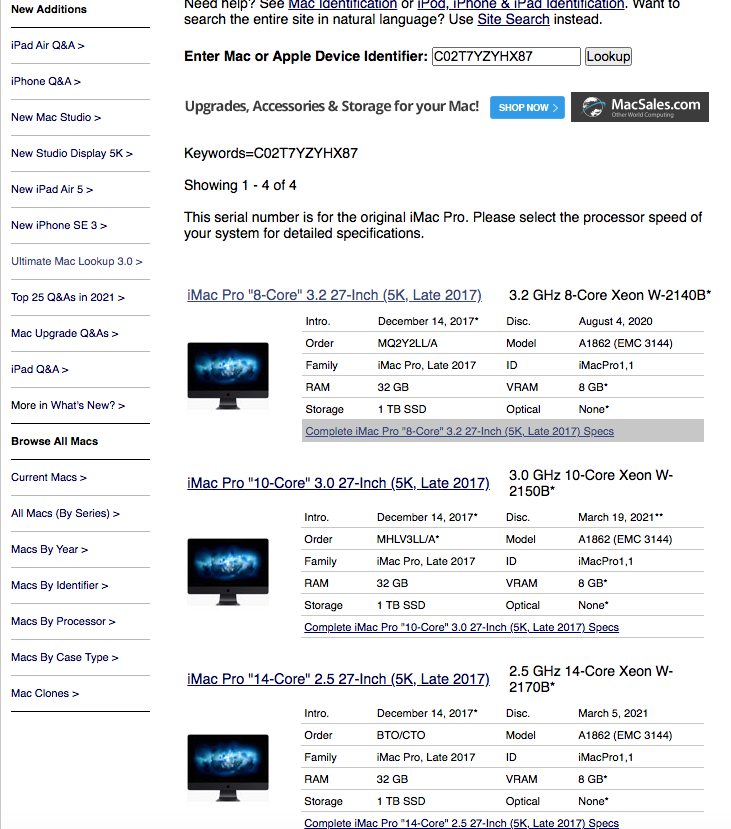Select the New Additions heading

[x=49, y=9]
